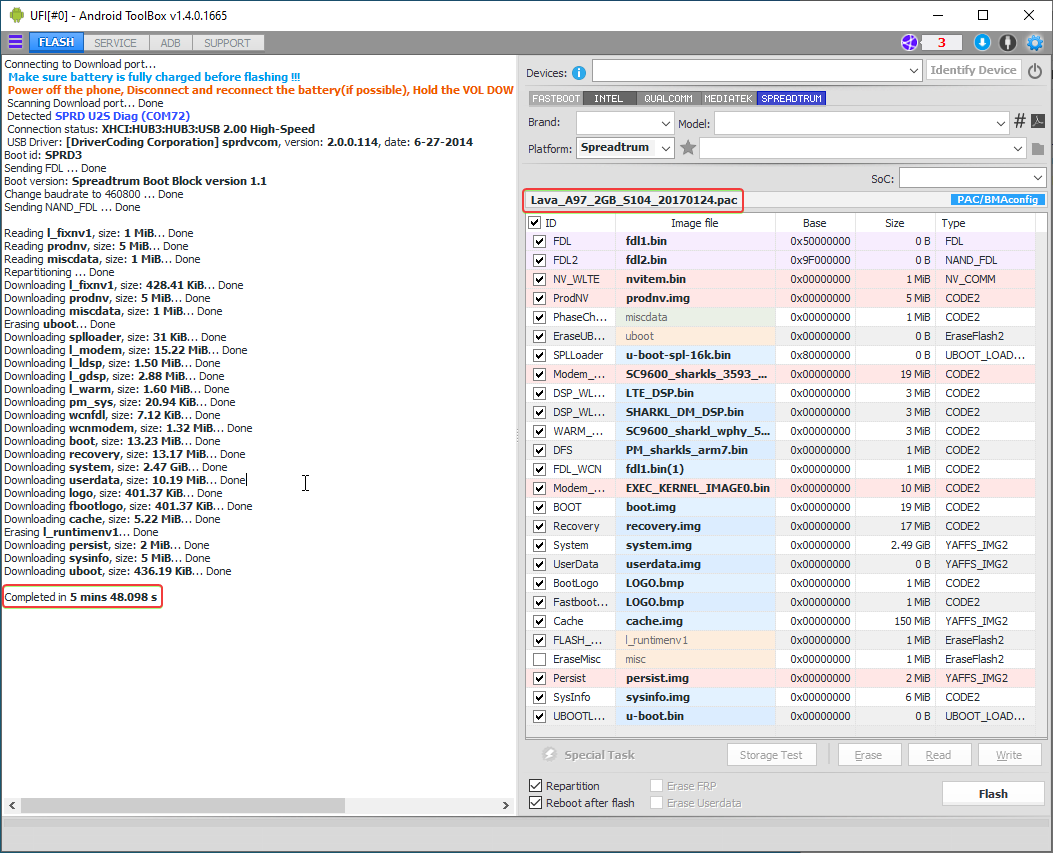This screenshot has width=1053, height=853.
Task: Open the hamburger main menu
Action: pyautogui.click(x=15, y=42)
